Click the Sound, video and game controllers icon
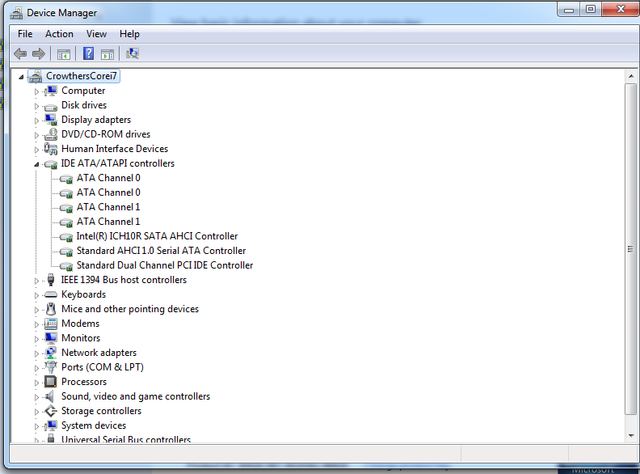 [x=50, y=396]
